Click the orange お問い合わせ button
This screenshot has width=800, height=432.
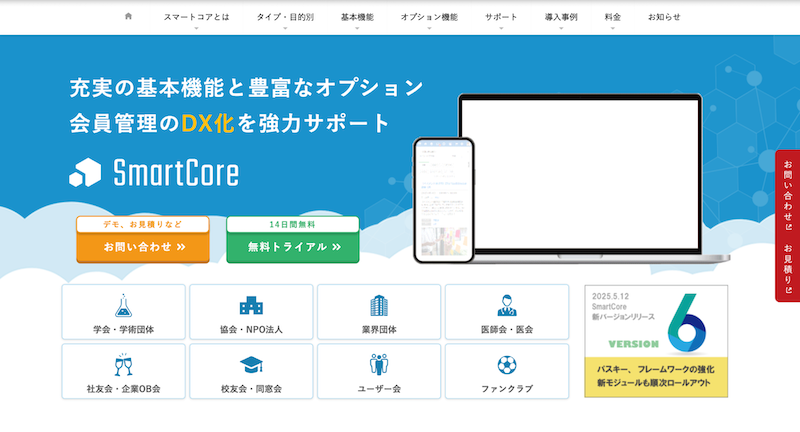click(143, 247)
